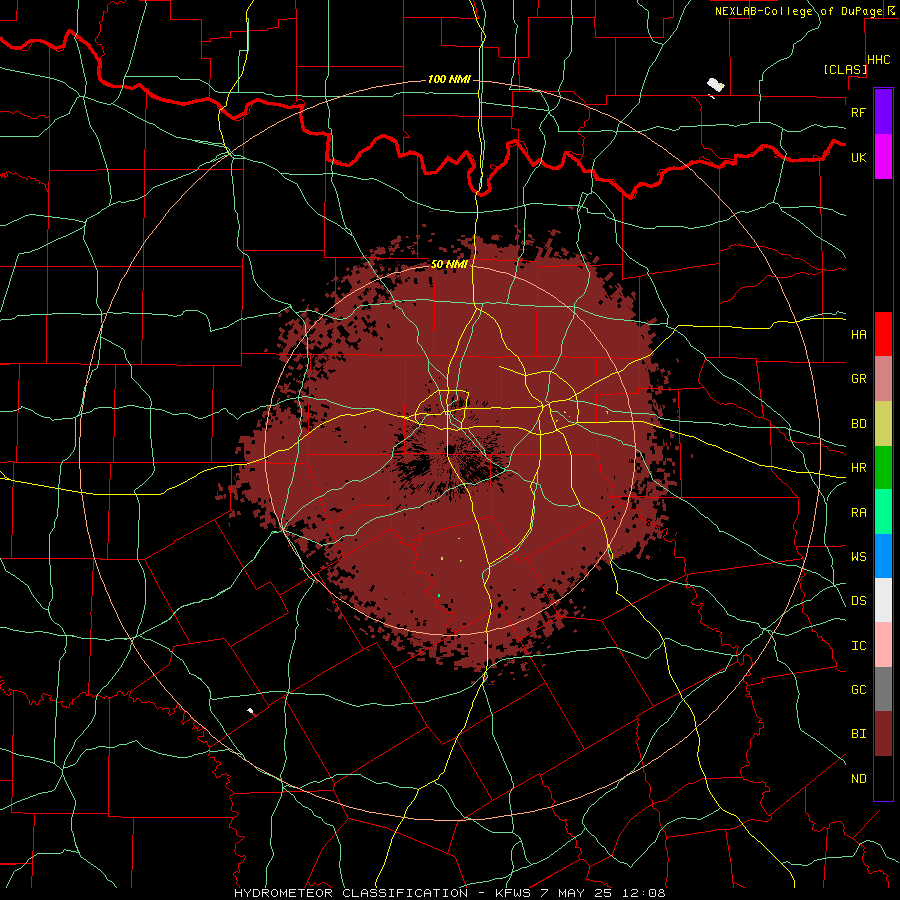Click the UK legend label
The height and width of the screenshot is (900, 900).
pos(858,157)
